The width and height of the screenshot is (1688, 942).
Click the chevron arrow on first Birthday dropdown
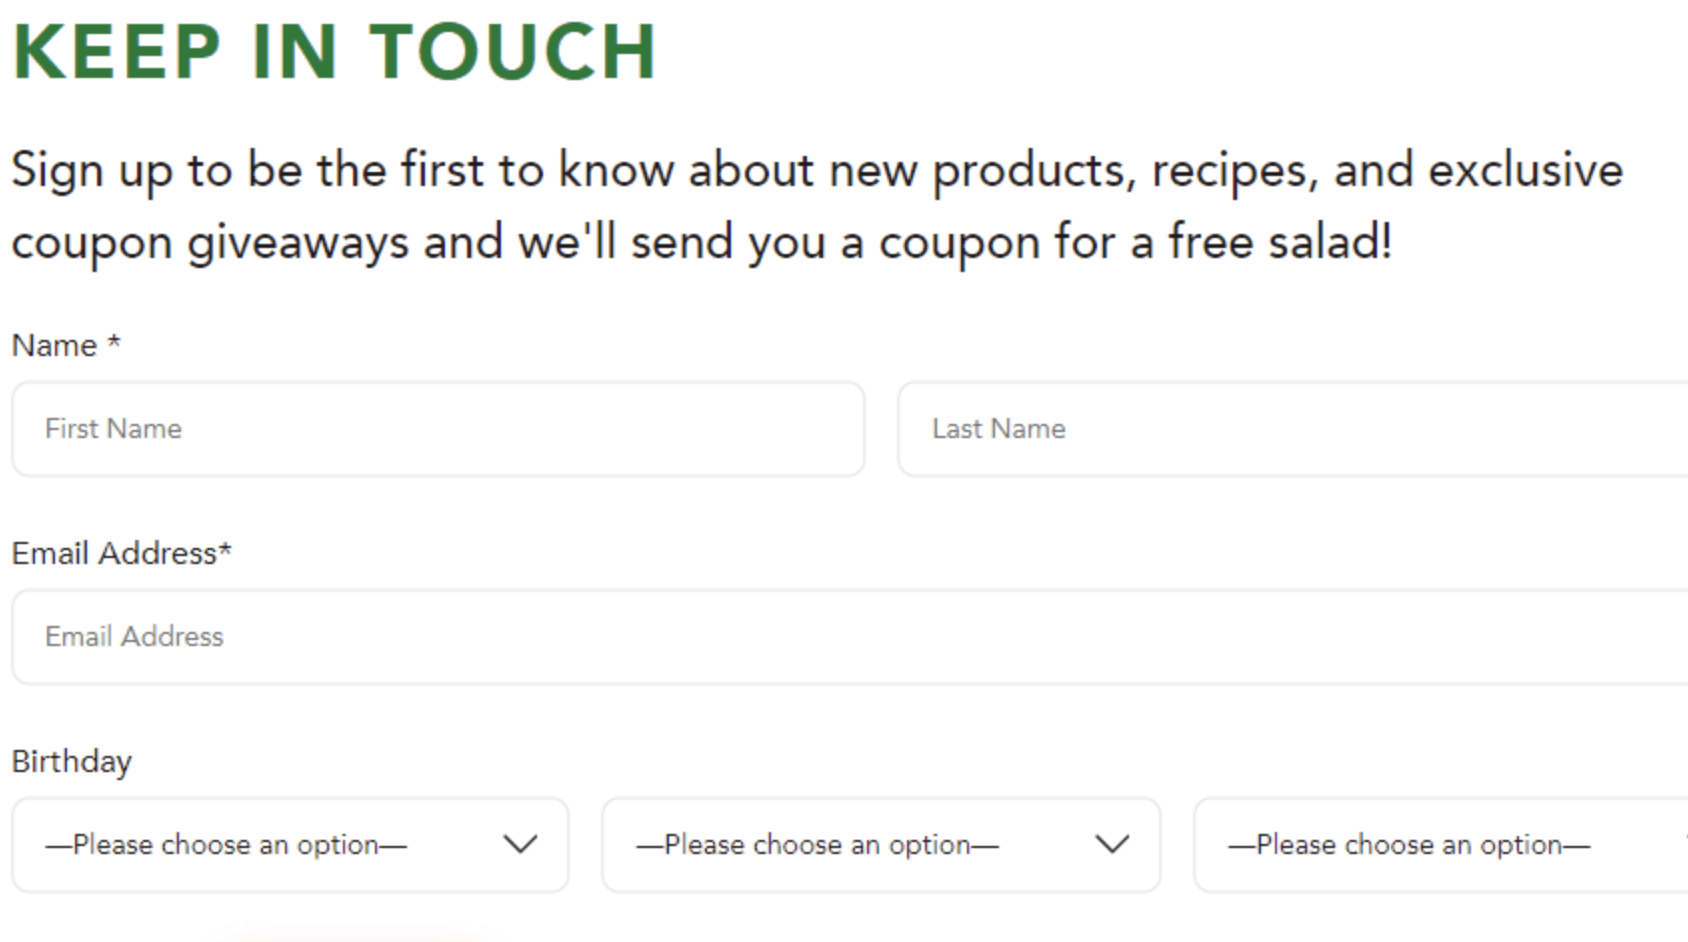pyautogui.click(x=520, y=845)
